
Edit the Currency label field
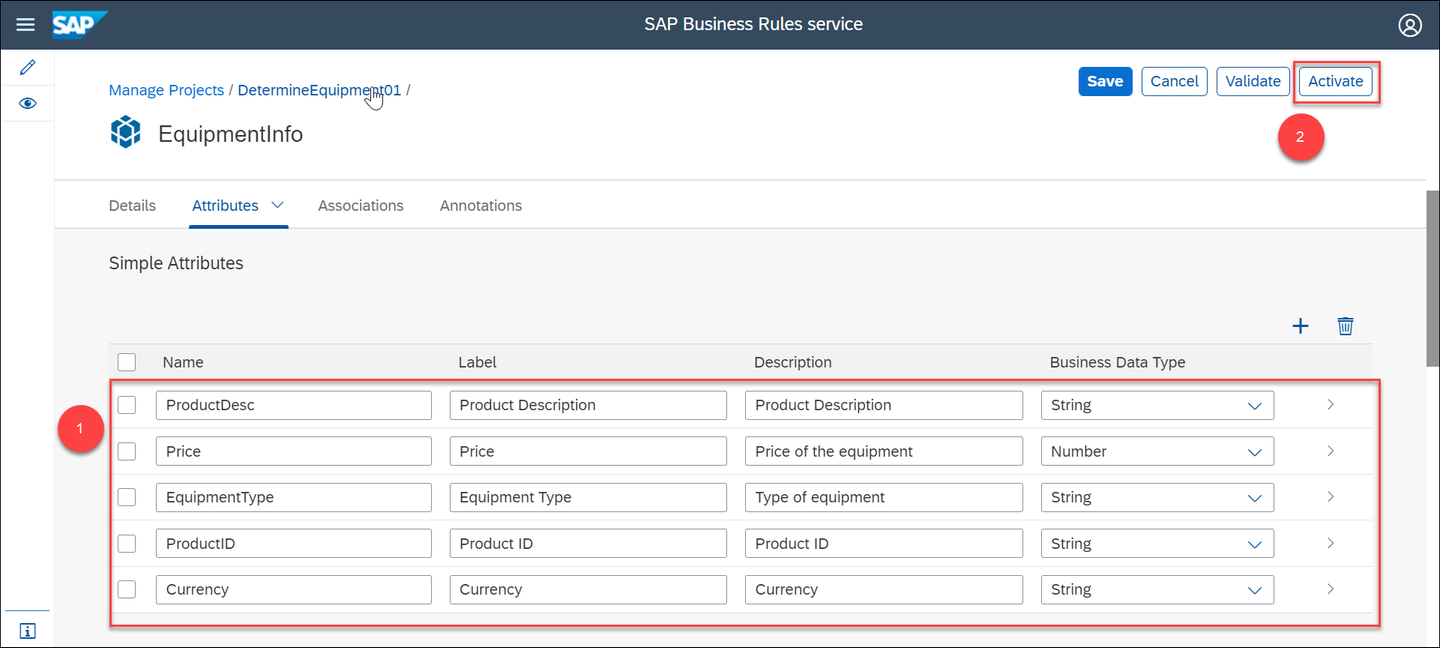588,589
